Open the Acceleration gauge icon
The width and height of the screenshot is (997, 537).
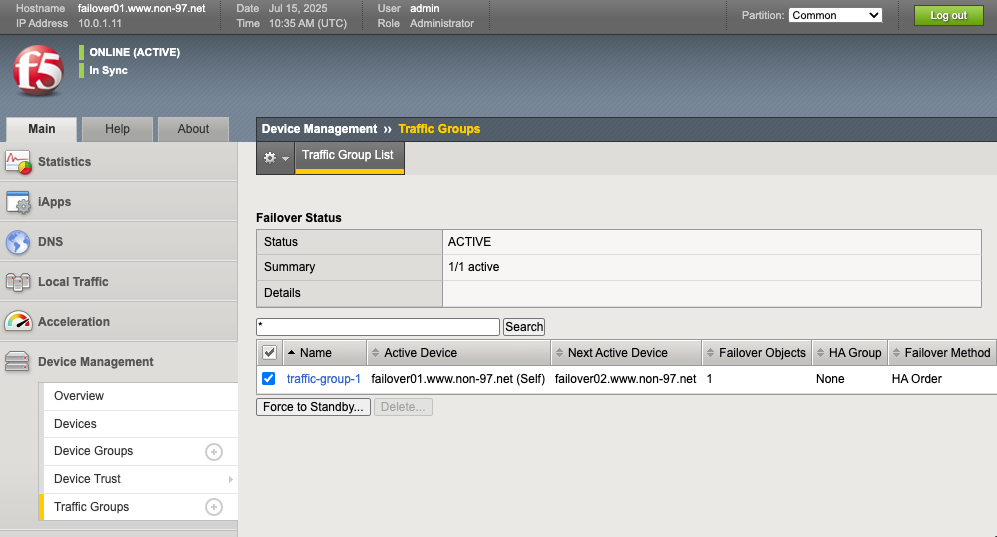point(18,322)
